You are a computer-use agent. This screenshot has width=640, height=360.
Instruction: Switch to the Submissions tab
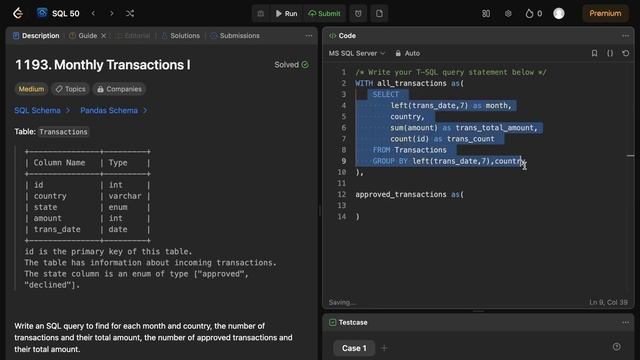pyautogui.click(x=235, y=36)
